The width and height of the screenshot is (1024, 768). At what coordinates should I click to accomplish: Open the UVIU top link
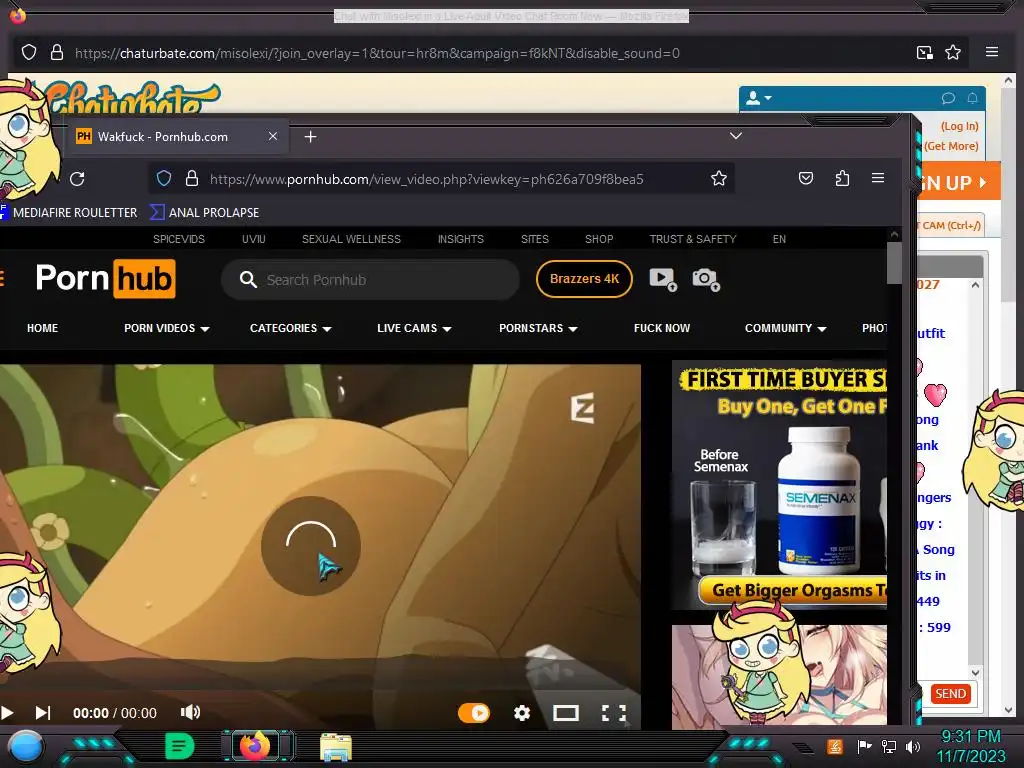click(253, 239)
